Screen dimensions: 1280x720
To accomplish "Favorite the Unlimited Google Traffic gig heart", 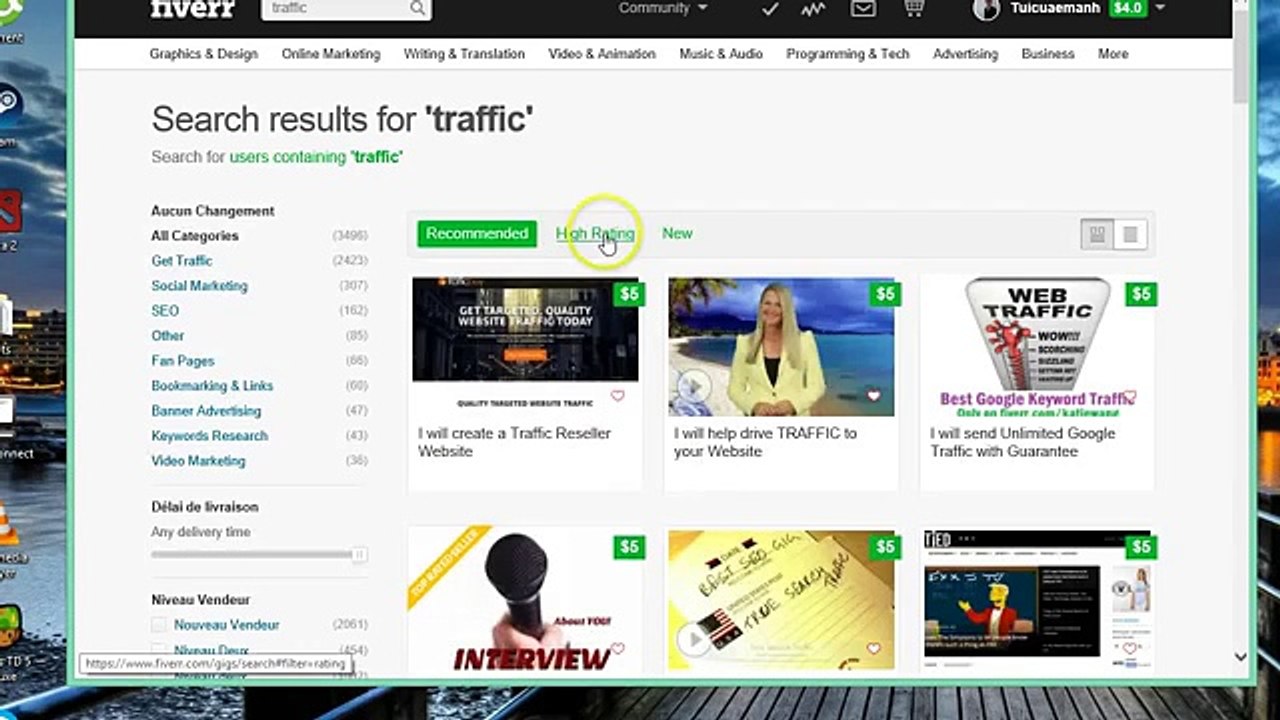I will pyautogui.click(x=1129, y=396).
